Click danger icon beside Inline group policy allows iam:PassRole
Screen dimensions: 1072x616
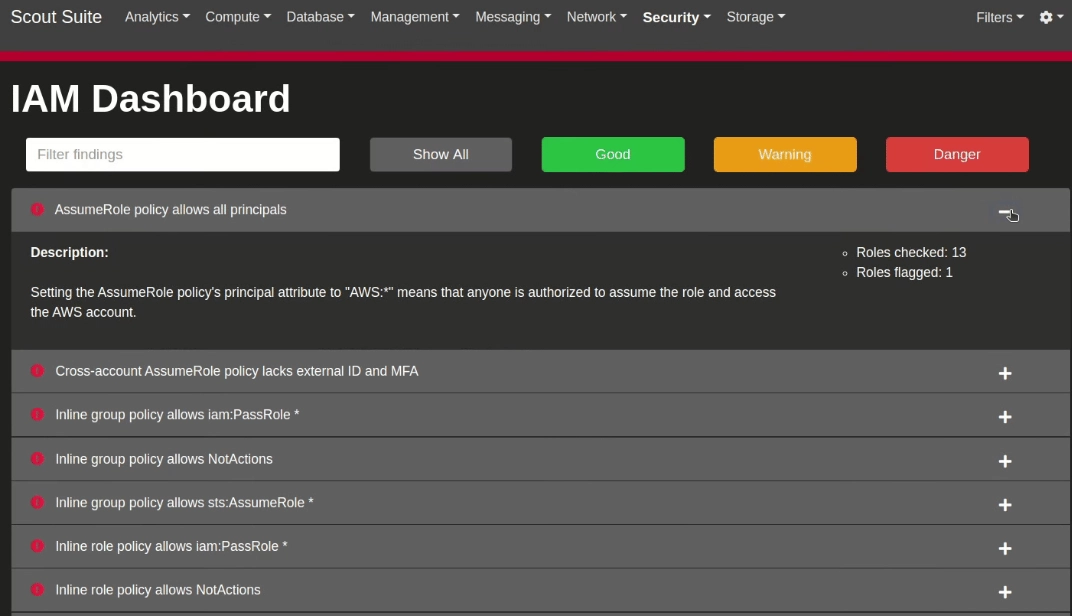tap(37, 414)
